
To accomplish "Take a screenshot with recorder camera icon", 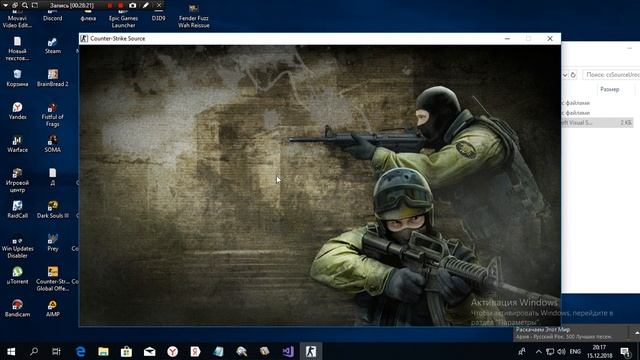I will 133,5.
